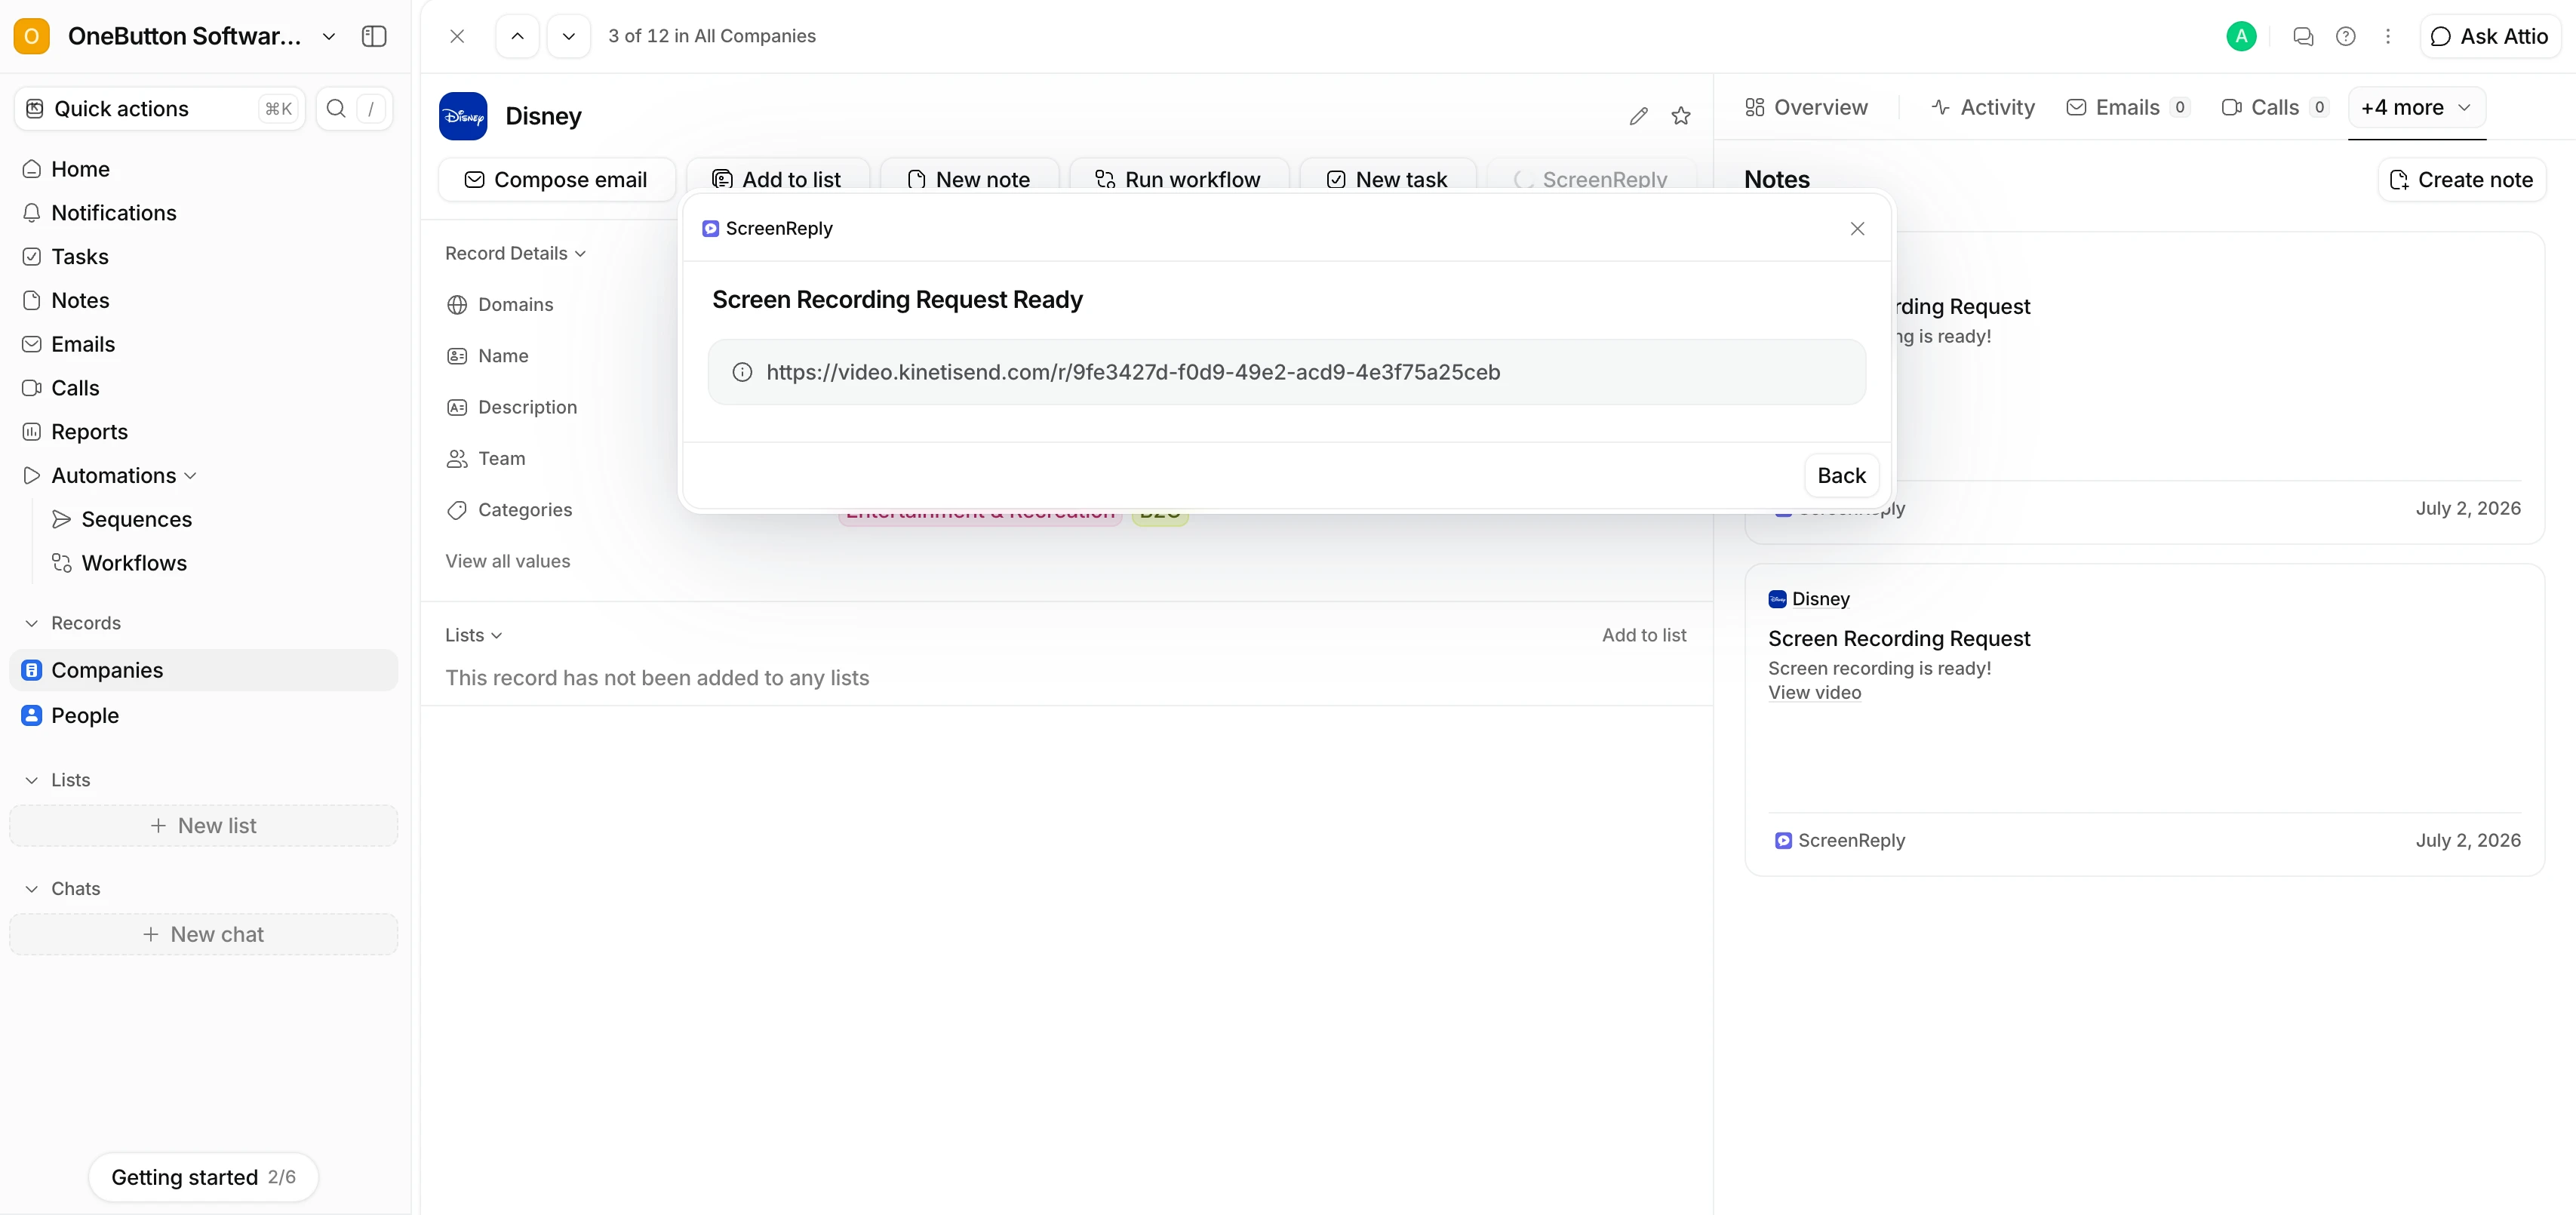Viewport: 2576px width, 1215px height.
Task: Click the ScreenReply logo in dialog header
Action: 710,229
